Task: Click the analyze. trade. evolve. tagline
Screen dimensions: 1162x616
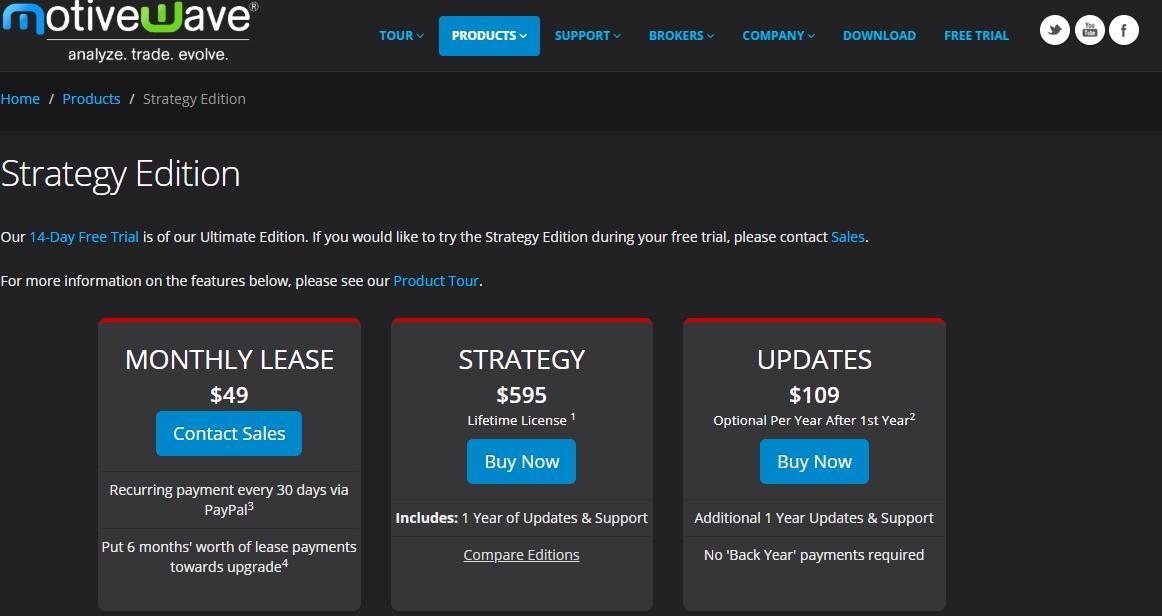Action: coord(148,55)
